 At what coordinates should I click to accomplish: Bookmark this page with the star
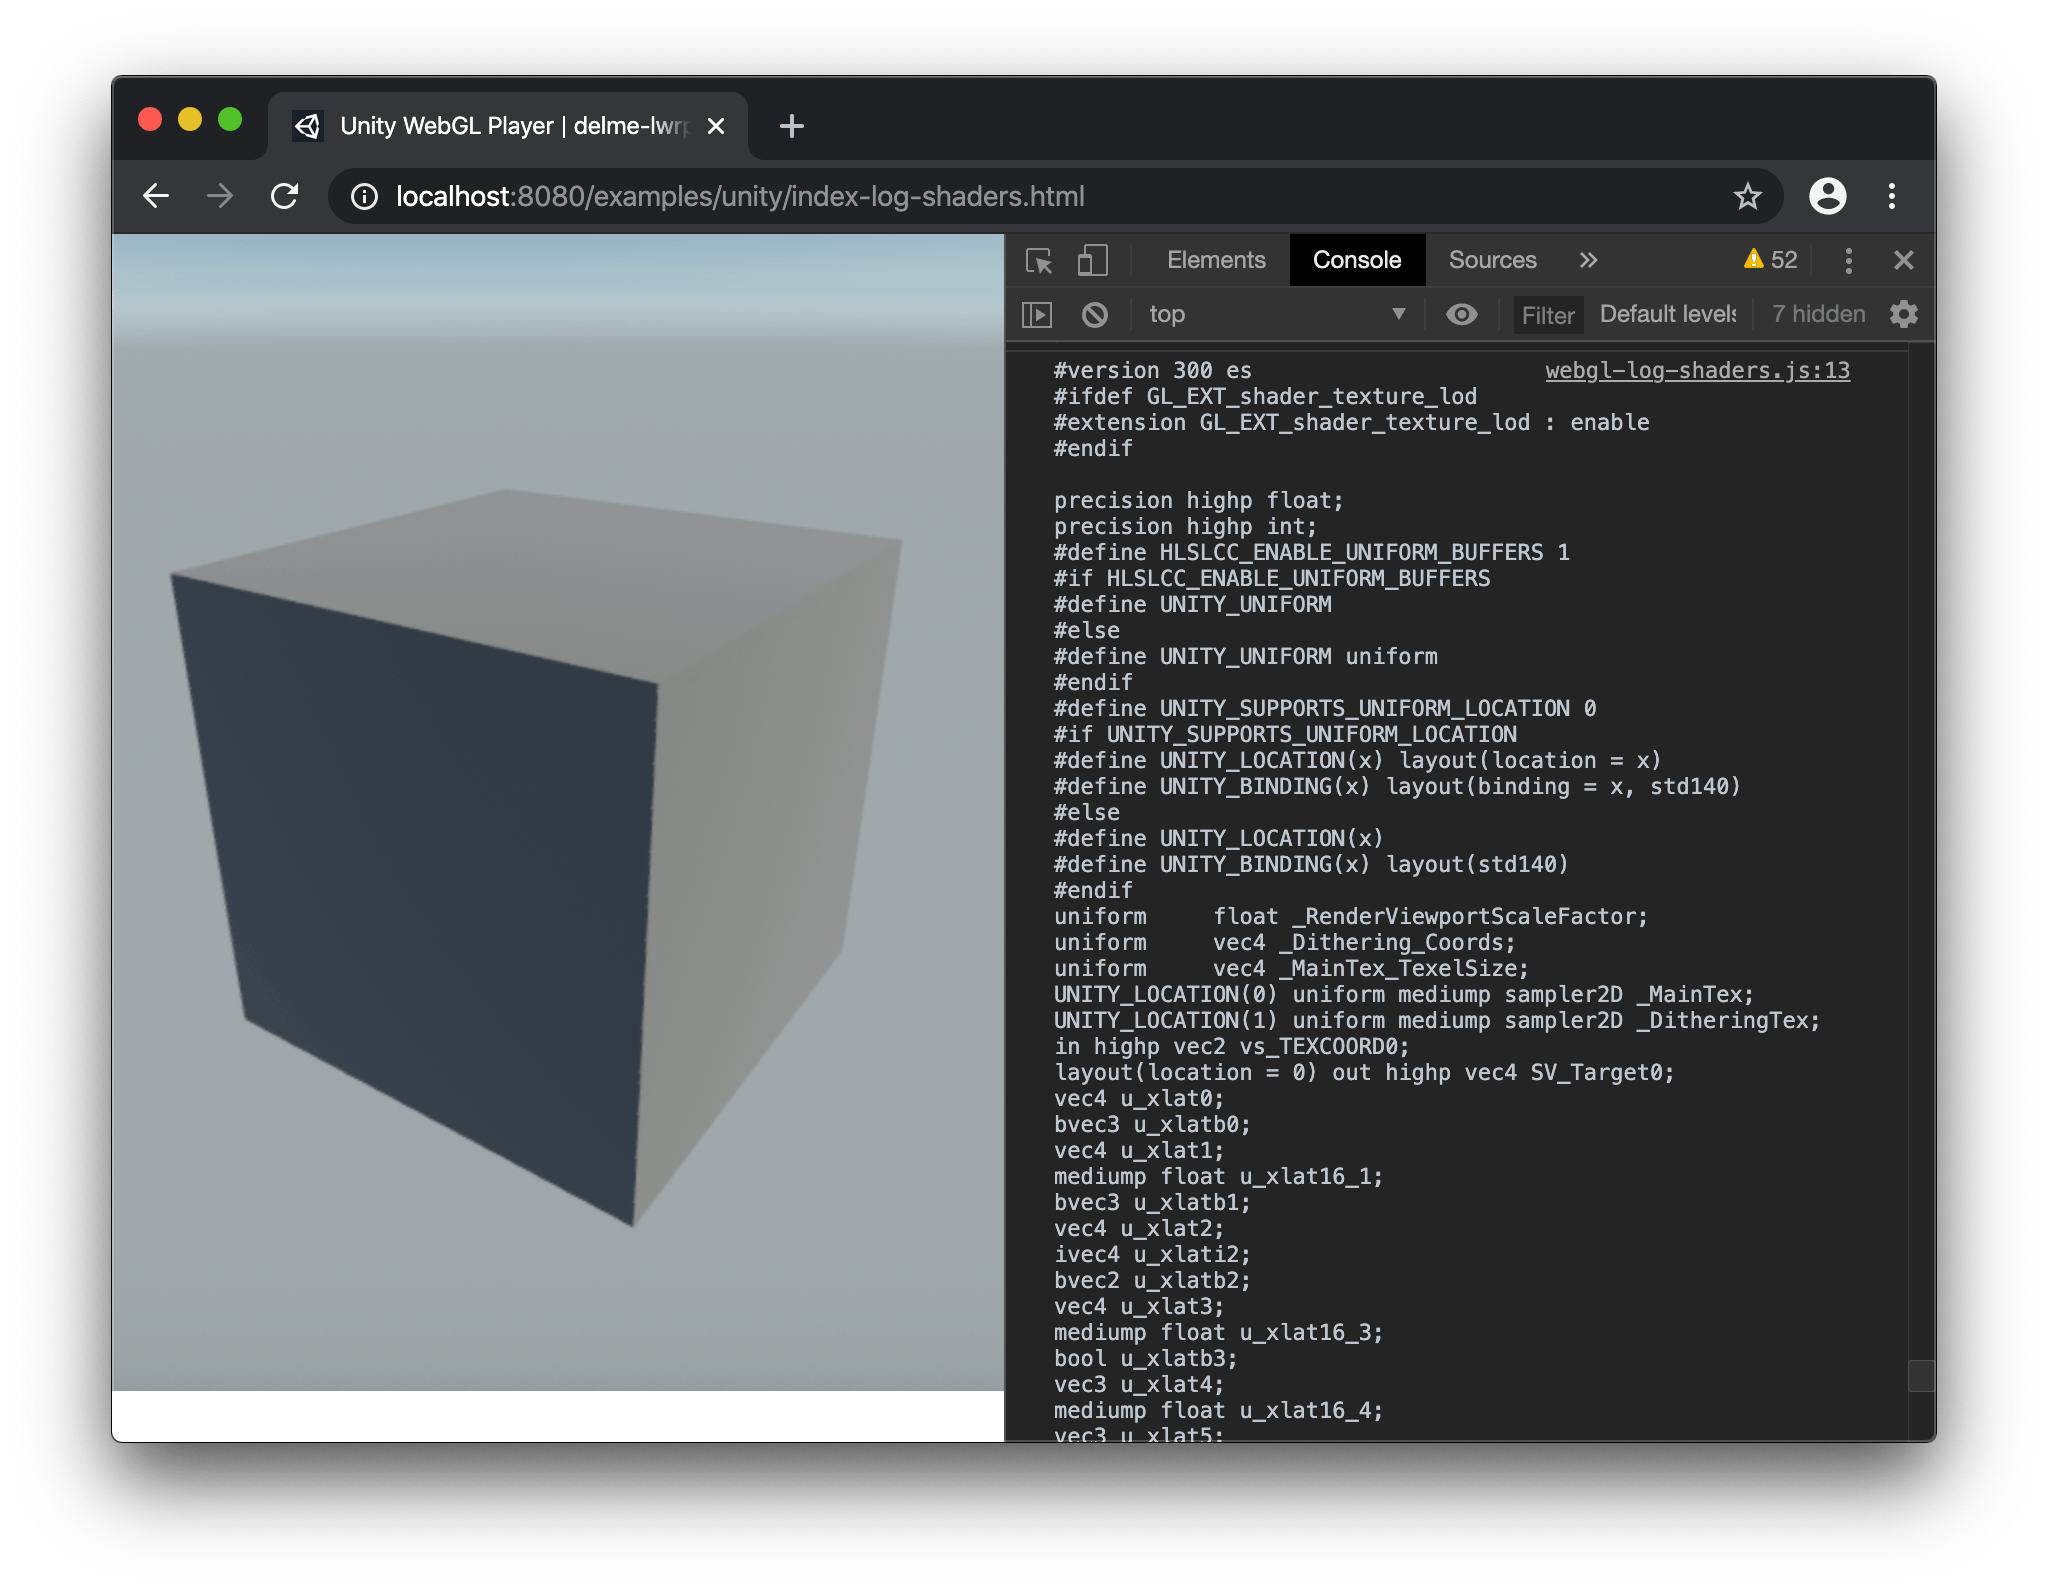1747,197
